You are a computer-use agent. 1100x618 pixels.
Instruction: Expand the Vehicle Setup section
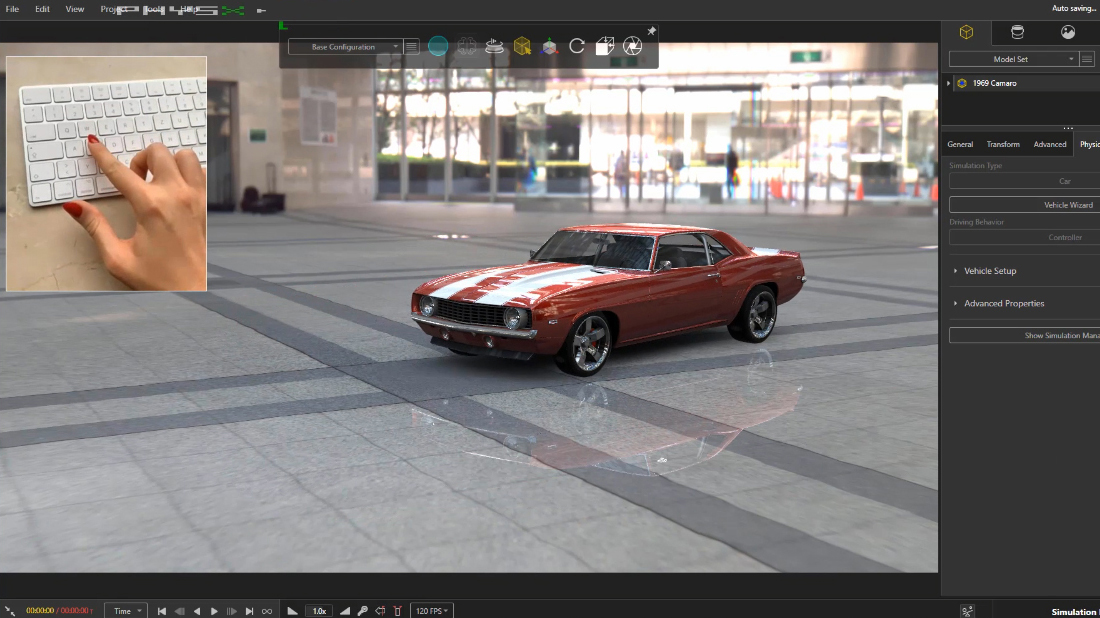pos(990,271)
